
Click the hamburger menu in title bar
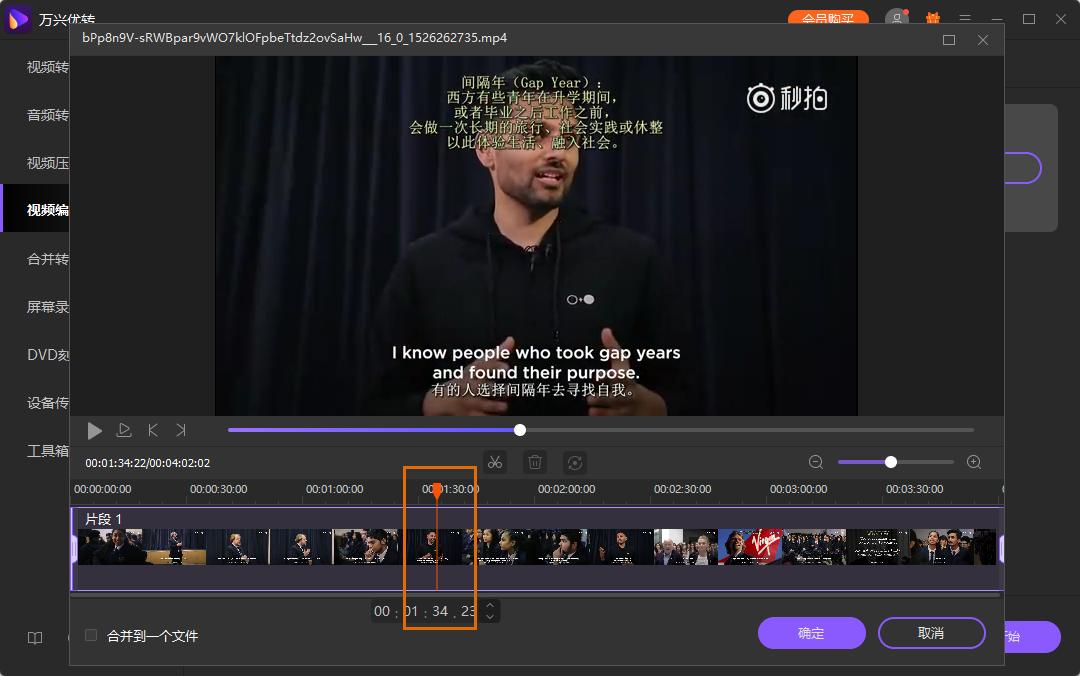[964, 19]
